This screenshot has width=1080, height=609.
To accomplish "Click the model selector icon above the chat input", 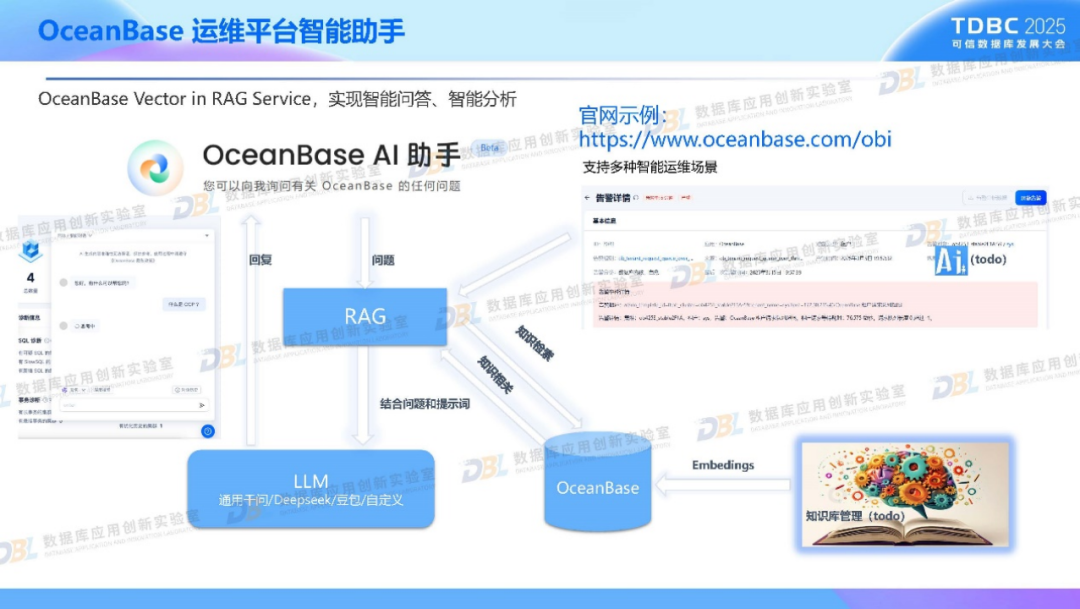I will tap(65, 390).
